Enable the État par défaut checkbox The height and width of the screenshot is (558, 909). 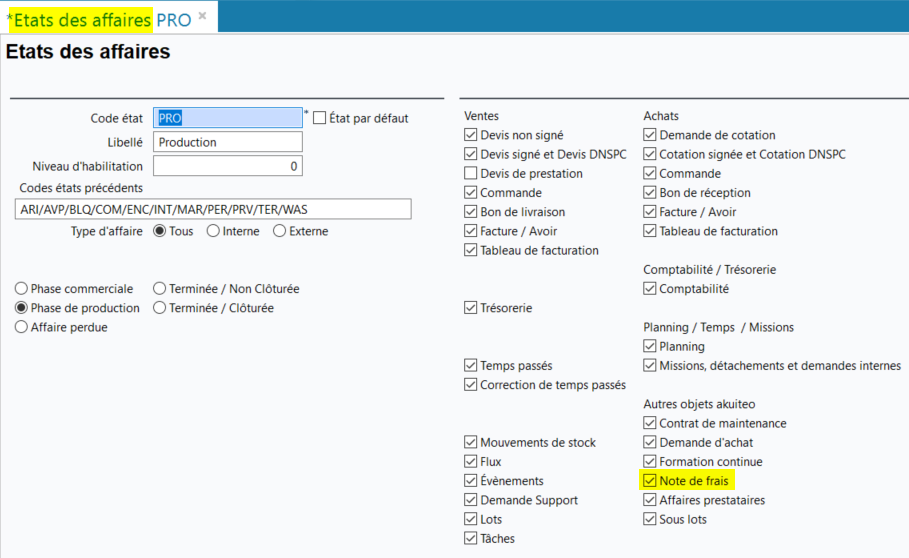pyautogui.click(x=319, y=118)
